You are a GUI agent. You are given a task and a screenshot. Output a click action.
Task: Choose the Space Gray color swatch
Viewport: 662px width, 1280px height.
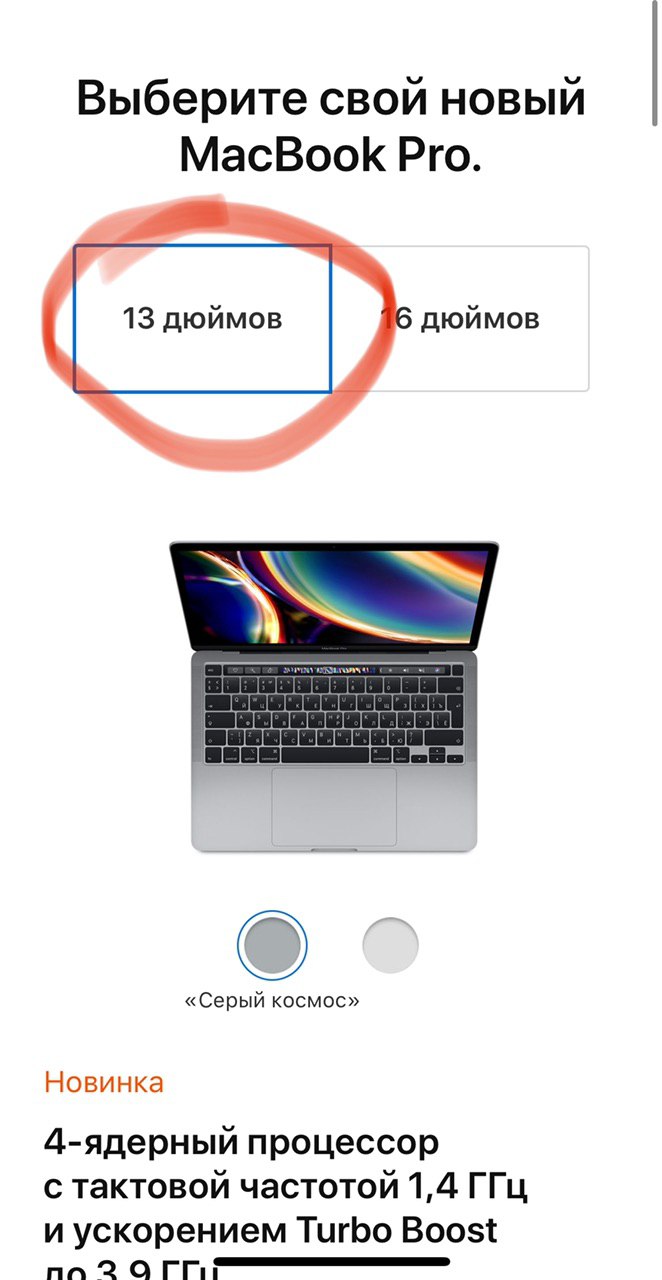[x=272, y=943]
